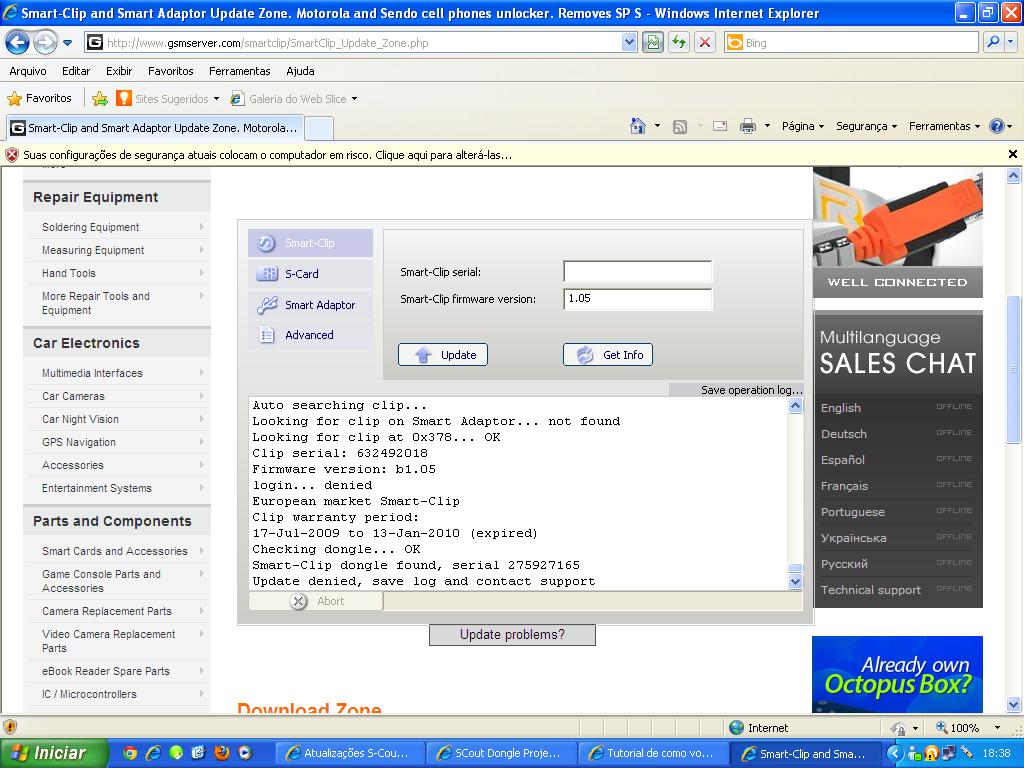Refresh the page using the green arrows icon
Screen dimensions: 1024x768
pyautogui.click(x=679, y=43)
